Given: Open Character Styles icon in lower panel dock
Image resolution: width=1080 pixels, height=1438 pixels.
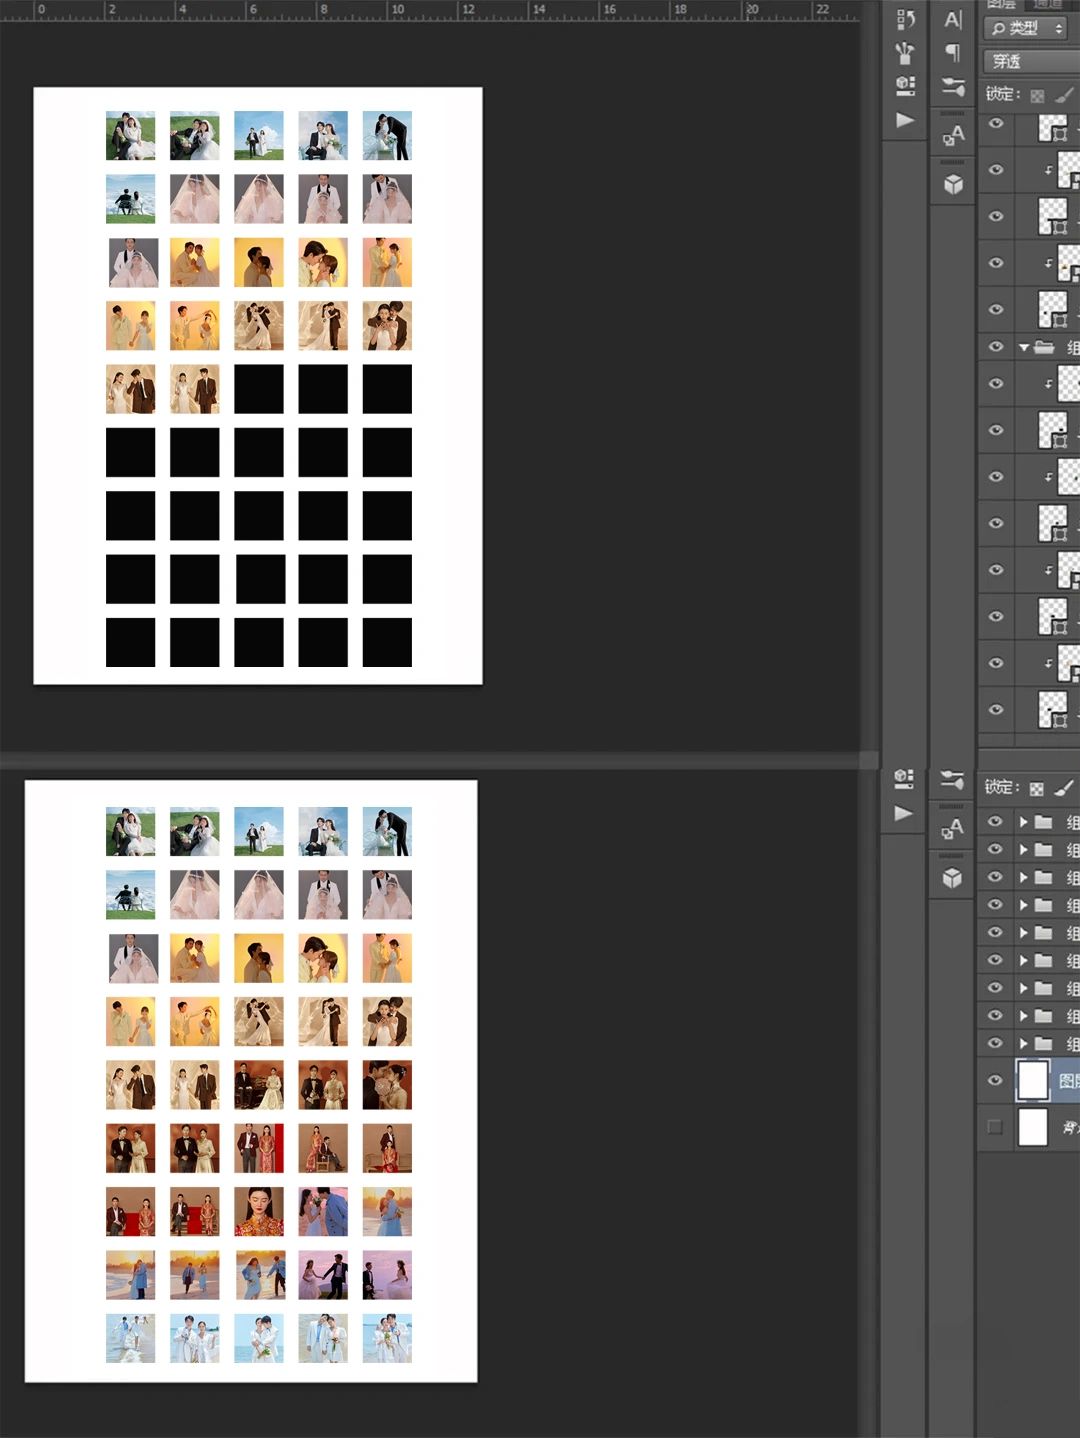Looking at the screenshot, I should click(x=952, y=828).
